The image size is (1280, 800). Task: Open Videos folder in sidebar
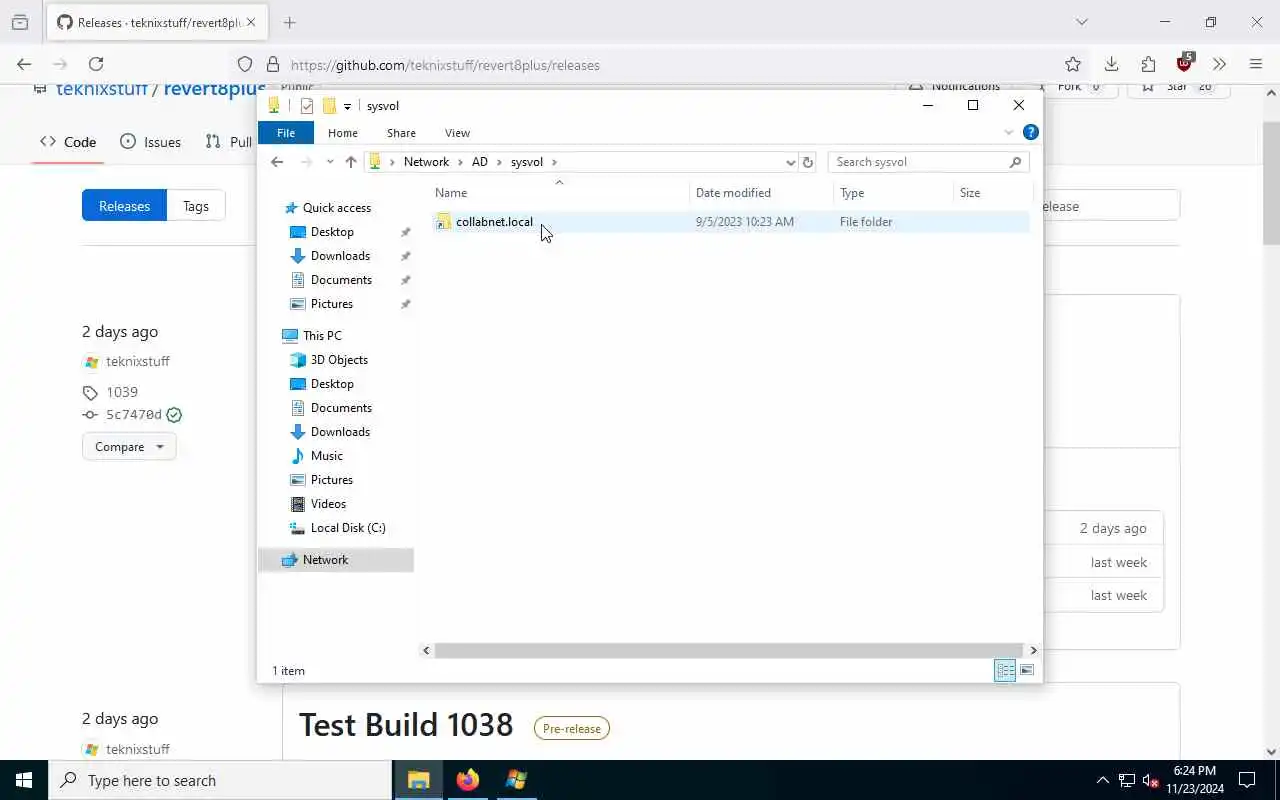(328, 504)
